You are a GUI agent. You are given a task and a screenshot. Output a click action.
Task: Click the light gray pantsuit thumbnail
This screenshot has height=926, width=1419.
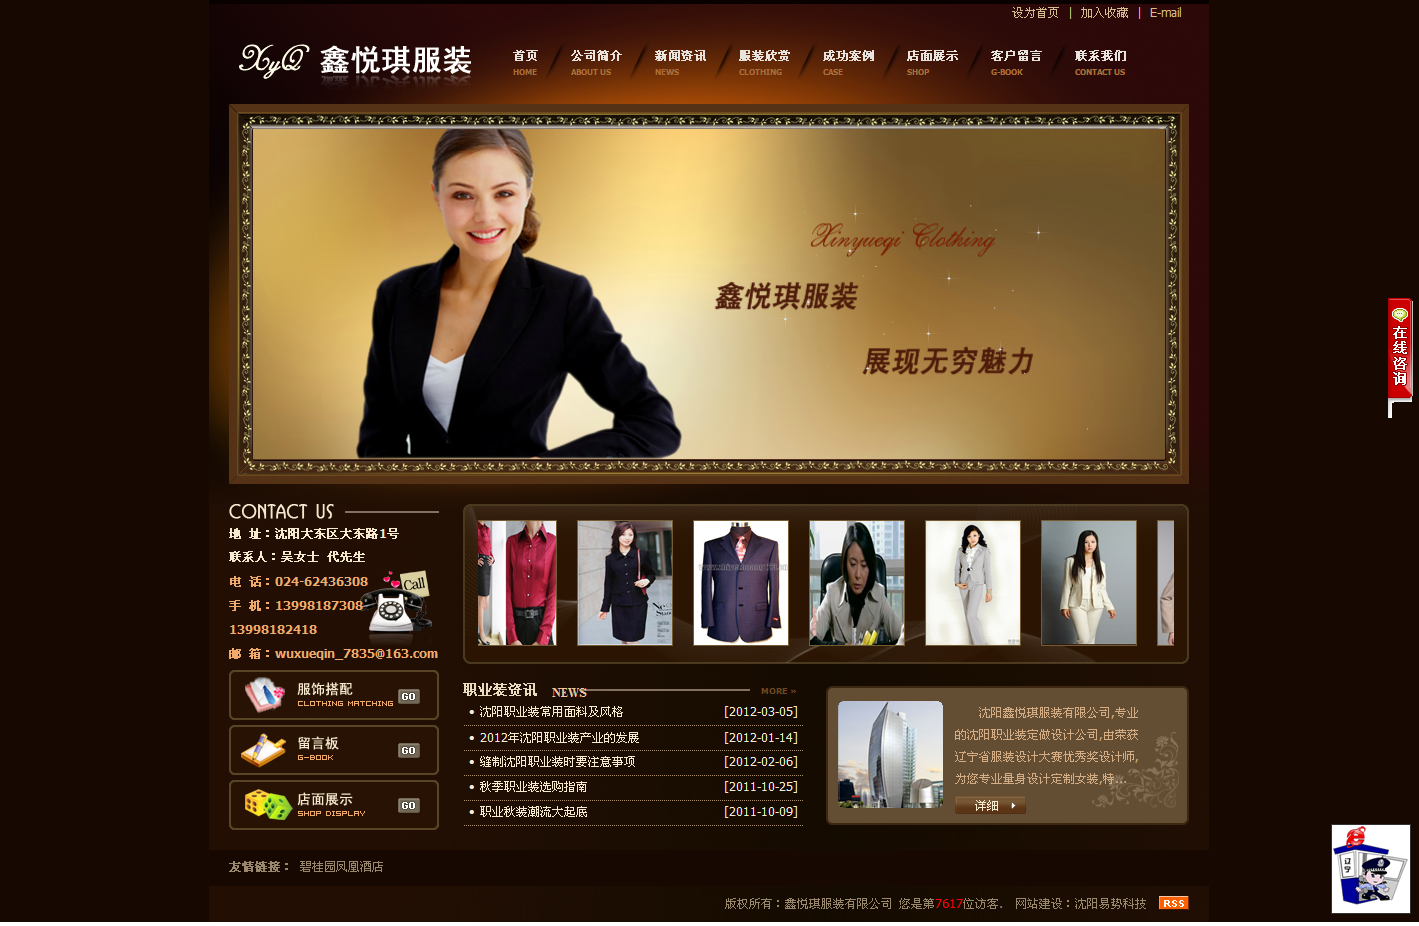coord(973,583)
